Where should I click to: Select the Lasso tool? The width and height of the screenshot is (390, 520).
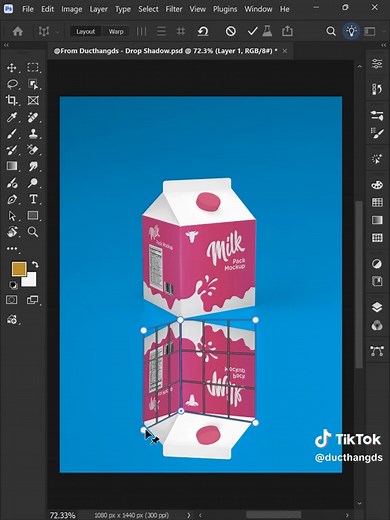pos(12,84)
